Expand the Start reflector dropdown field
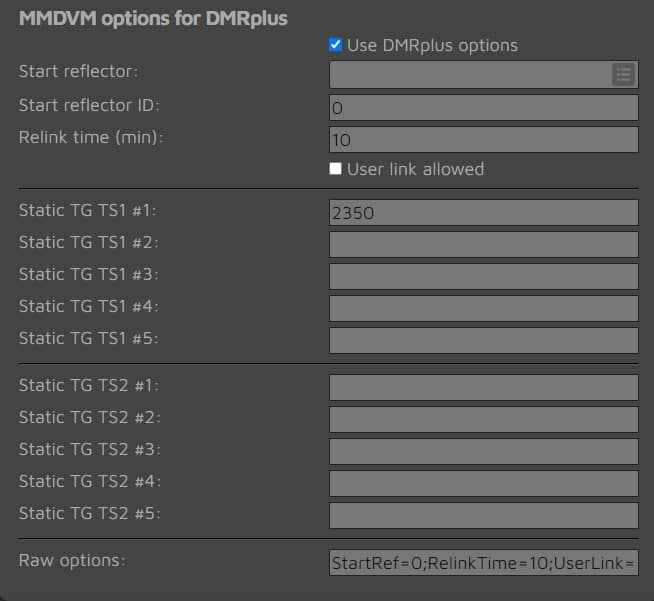Screen dimensions: 654x601 tap(483, 75)
